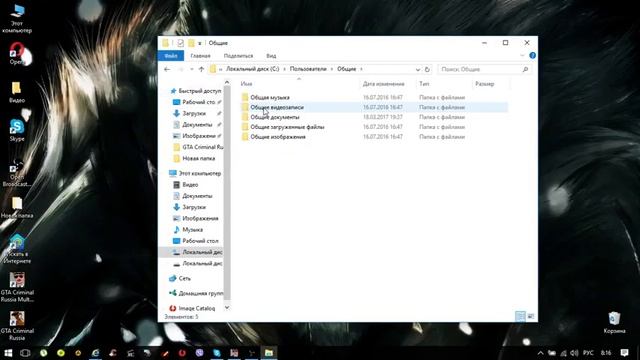
Task: Open the Skype icon in the taskbar
Action: (217, 353)
